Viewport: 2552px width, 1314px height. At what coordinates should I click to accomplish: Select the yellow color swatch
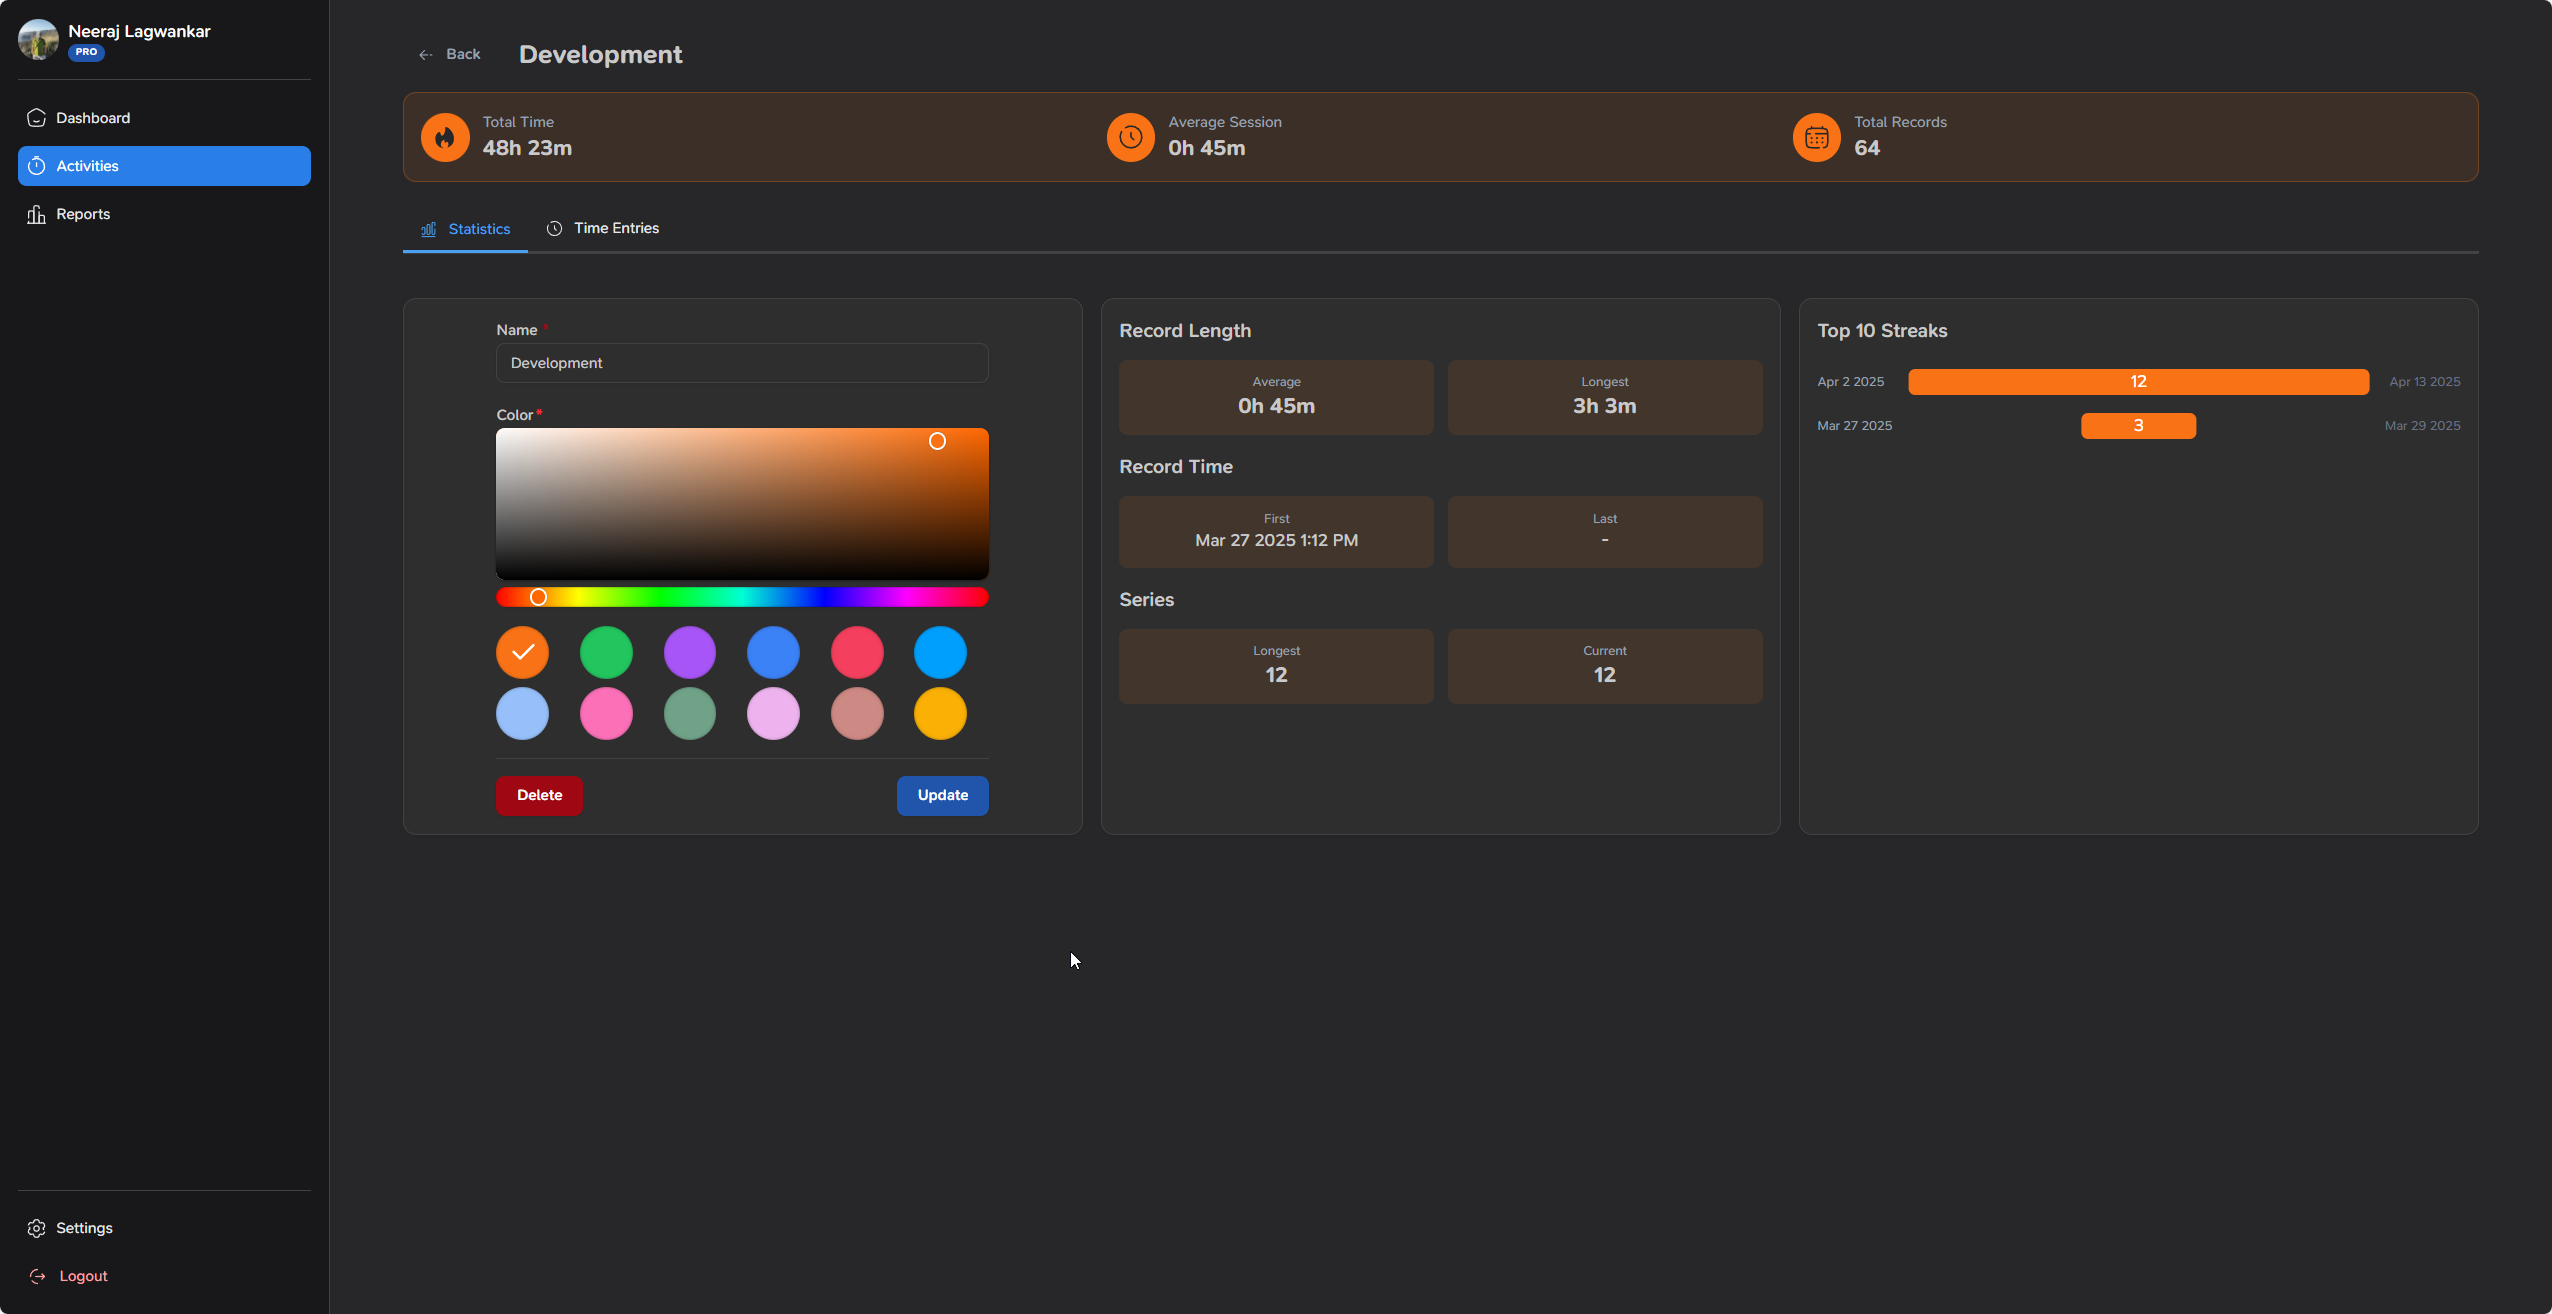(939, 713)
